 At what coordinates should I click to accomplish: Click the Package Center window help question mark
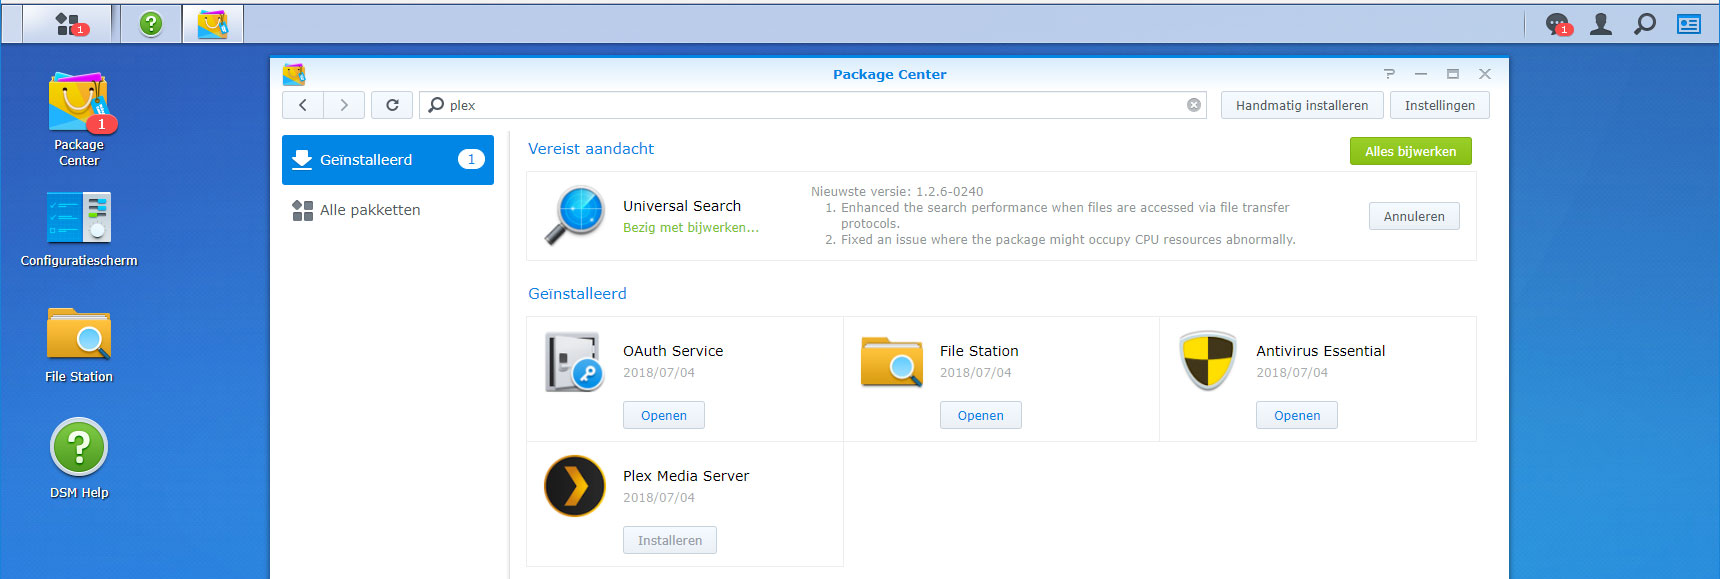1389,74
